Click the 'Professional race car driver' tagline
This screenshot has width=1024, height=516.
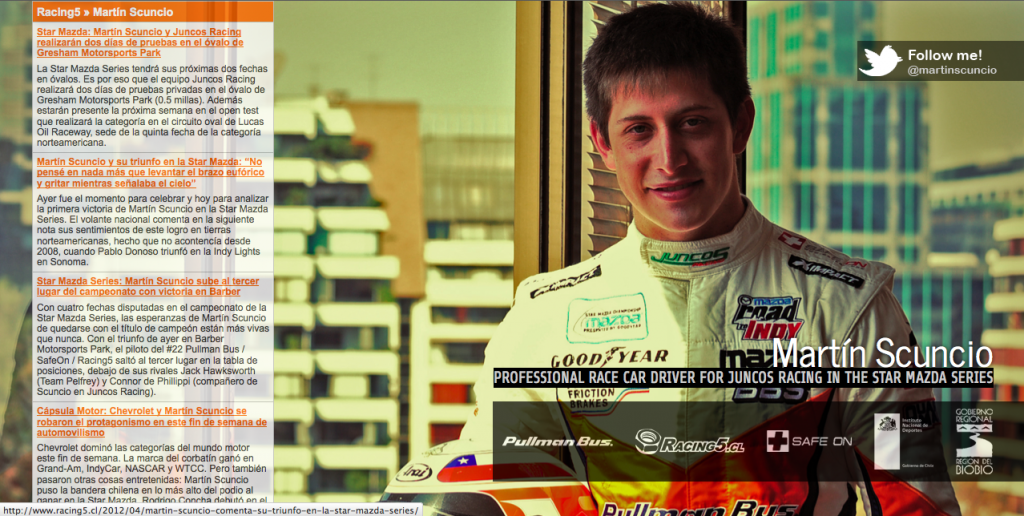(743, 378)
